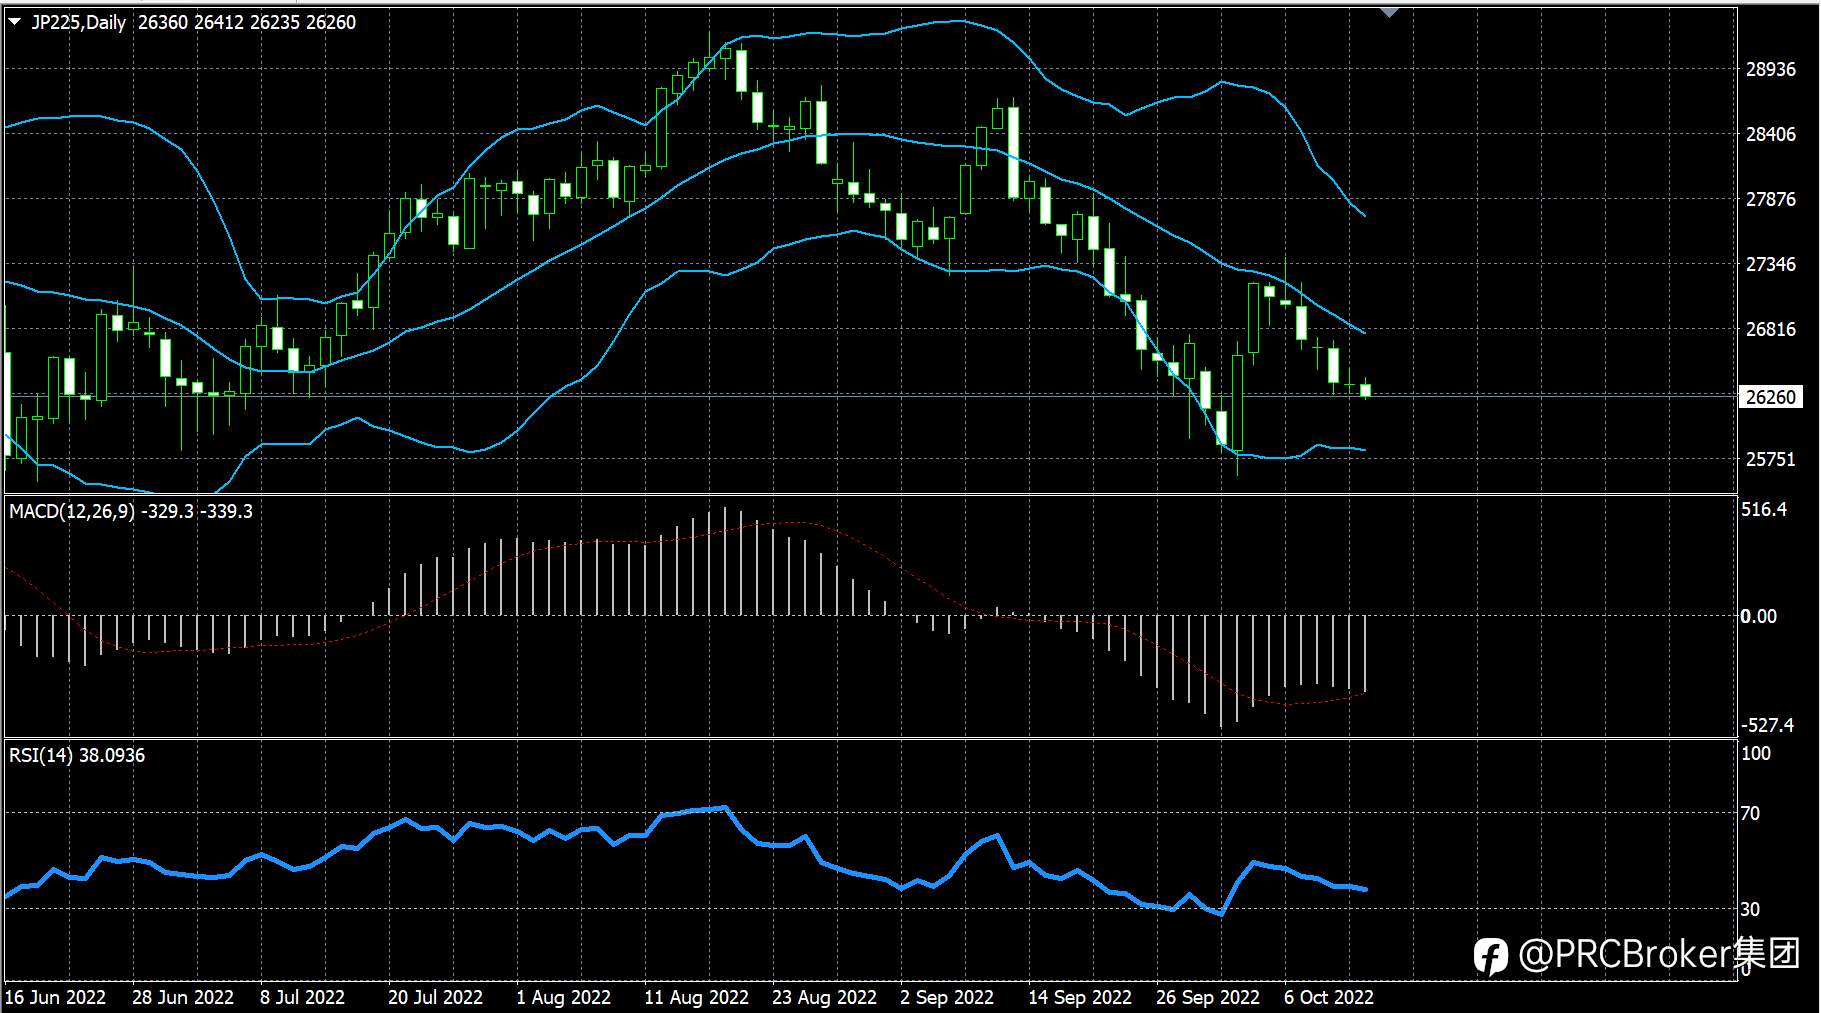This screenshot has height=1013, width=1821.
Task: Click price scale value 28936
Action: click(1770, 69)
